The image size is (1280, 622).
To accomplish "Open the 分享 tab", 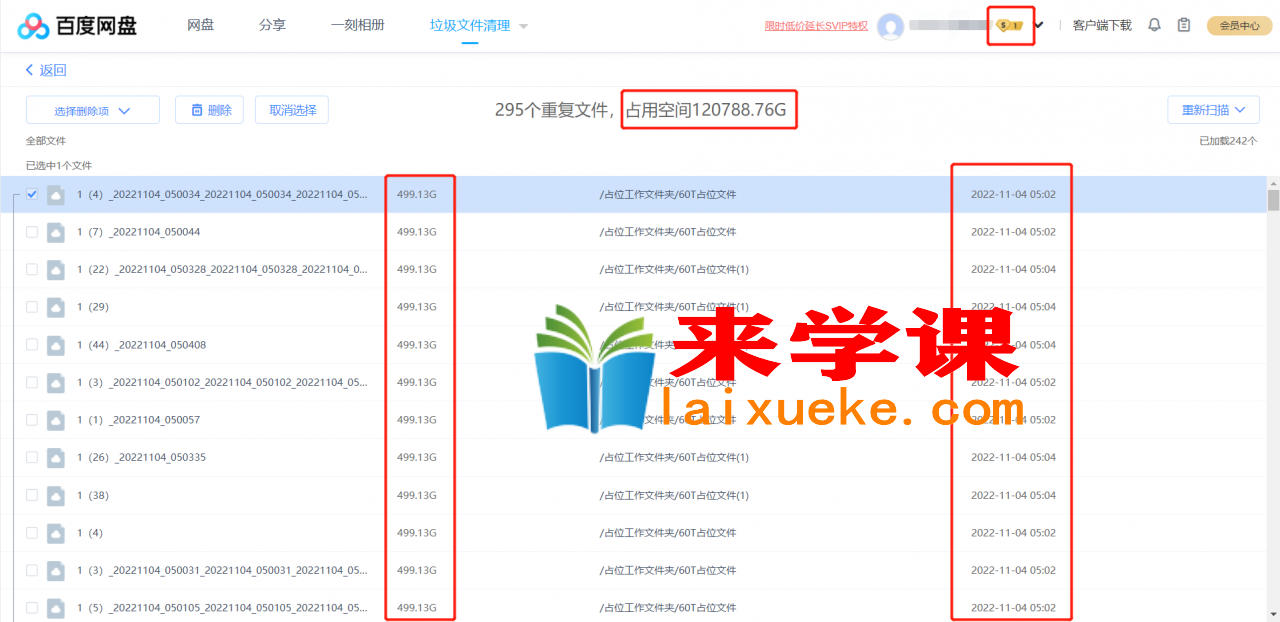I will [272, 25].
